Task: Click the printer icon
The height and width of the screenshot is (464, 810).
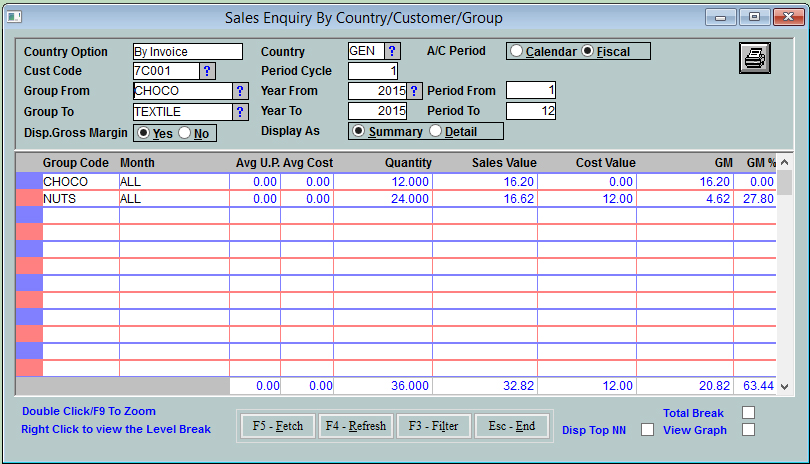Action: tap(754, 59)
